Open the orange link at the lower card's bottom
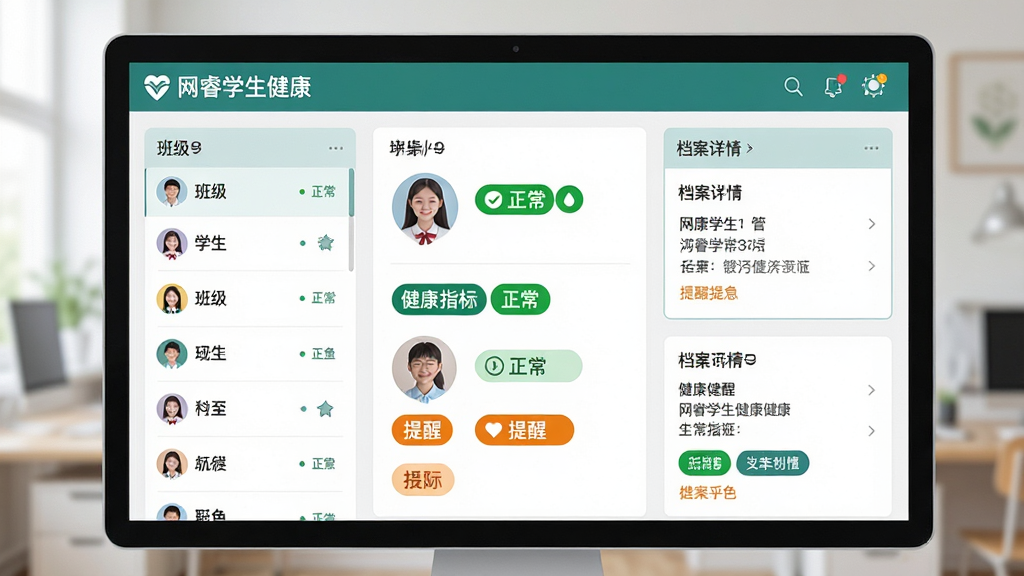The width and height of the screenshot is (1024, 576). click(708, 492)
